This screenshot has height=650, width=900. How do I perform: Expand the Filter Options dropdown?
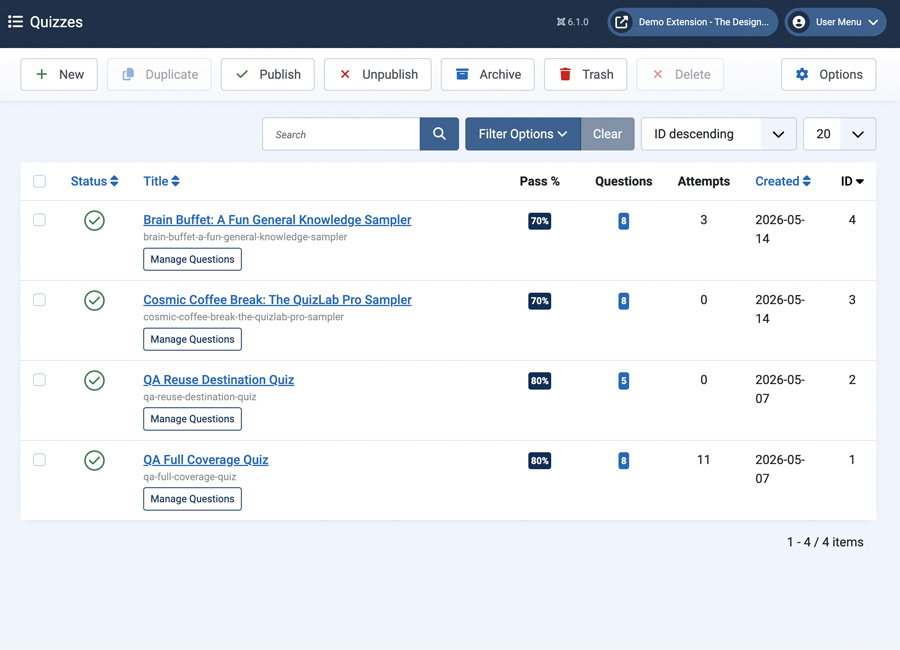[523, 134]
